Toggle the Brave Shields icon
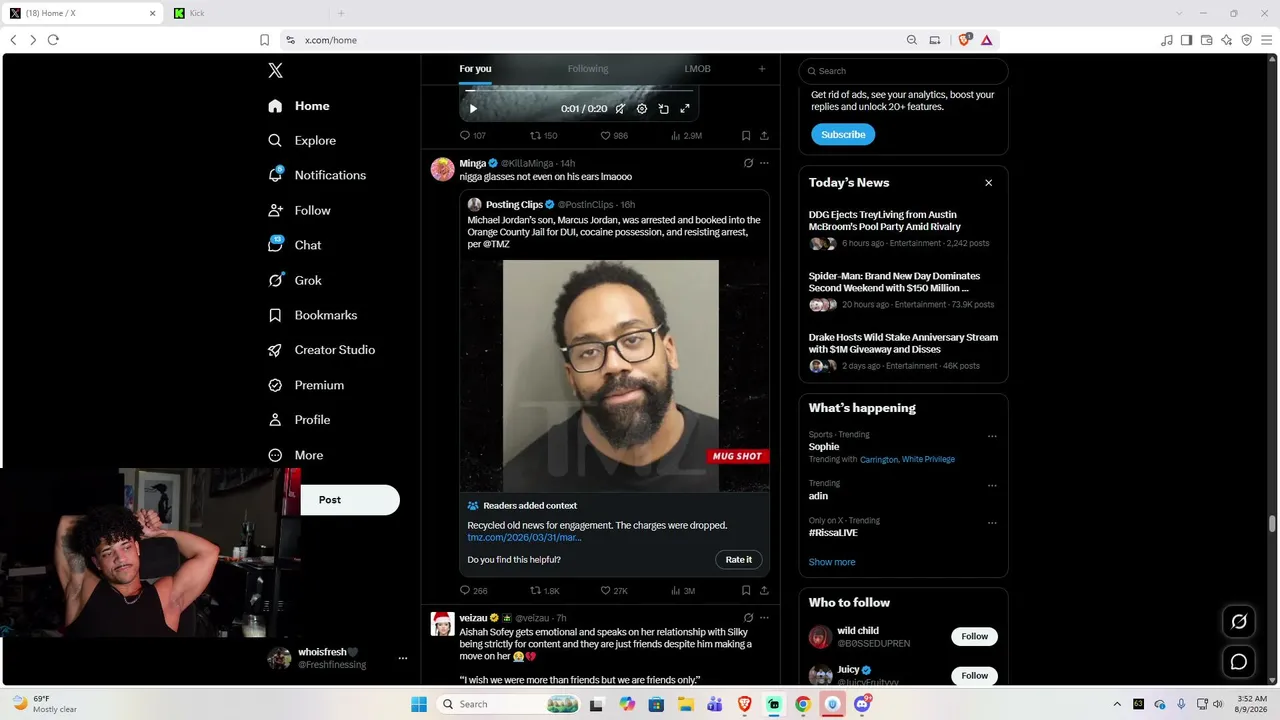The image size is (1280, 720). click(x=965, y=40)
